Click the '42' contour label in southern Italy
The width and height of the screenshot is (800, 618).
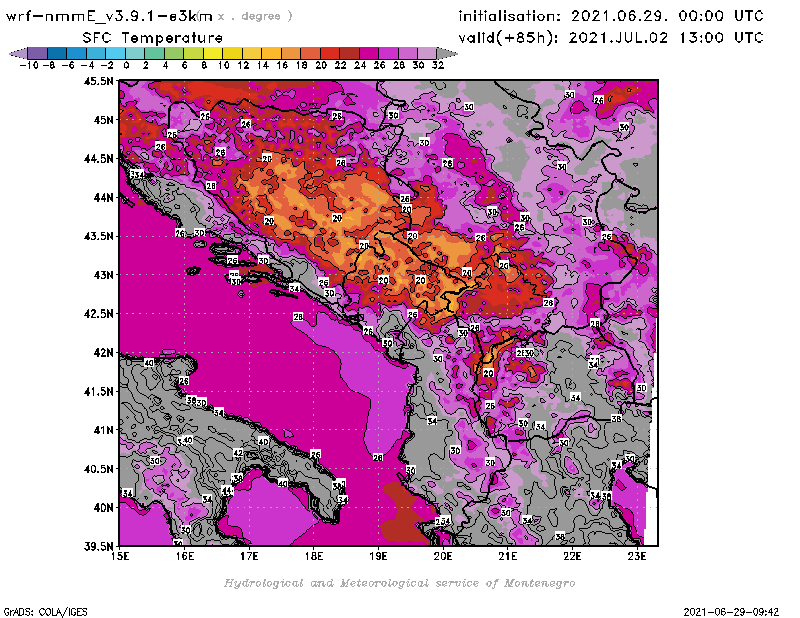point(238,453)
